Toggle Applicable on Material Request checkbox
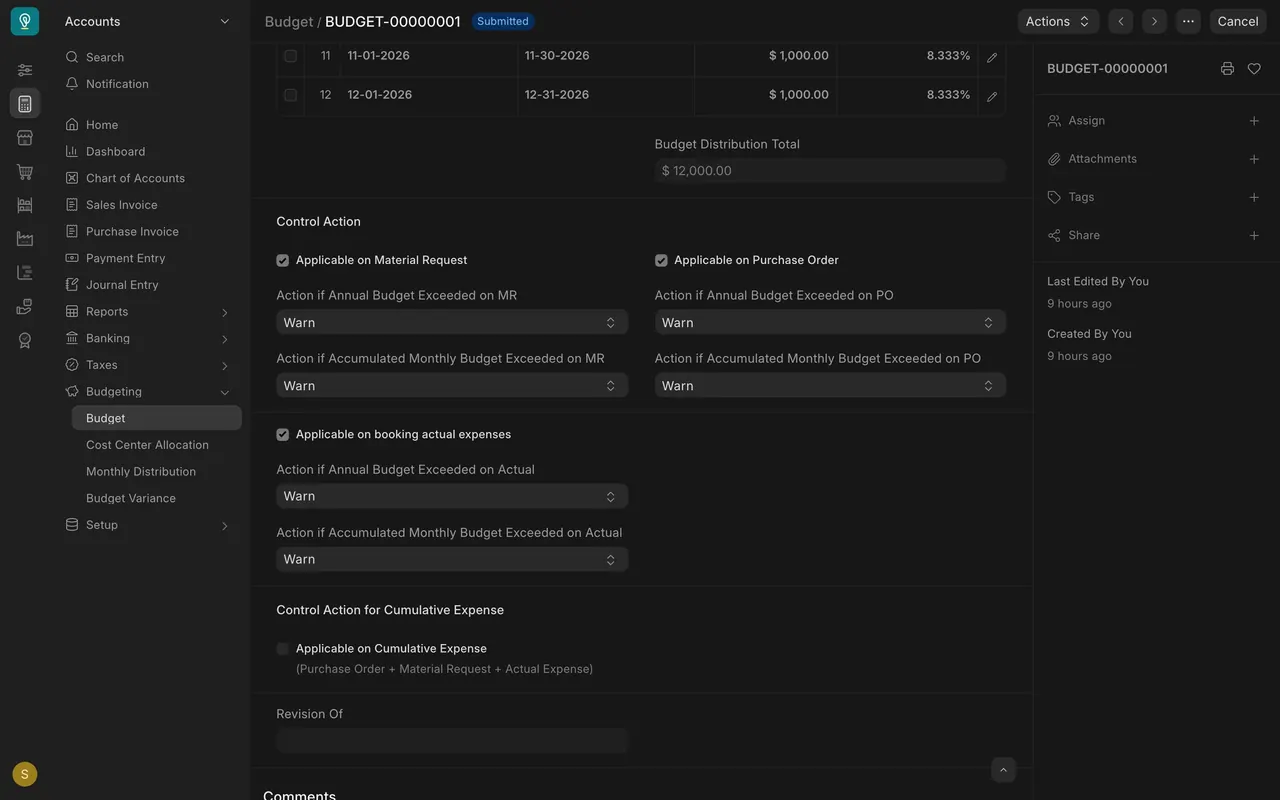This screenshot has height=800, width=1280. [x=283, y=261]
